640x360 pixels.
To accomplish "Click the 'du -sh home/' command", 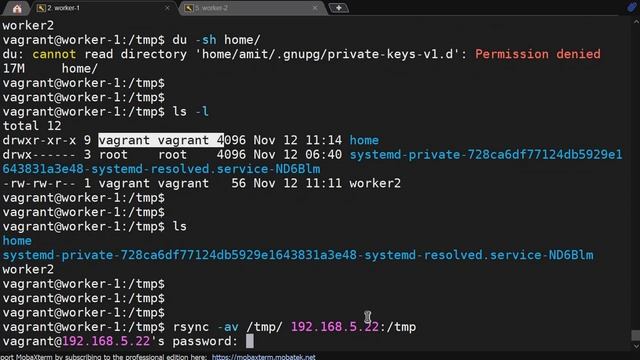I will tap(216, 40).
